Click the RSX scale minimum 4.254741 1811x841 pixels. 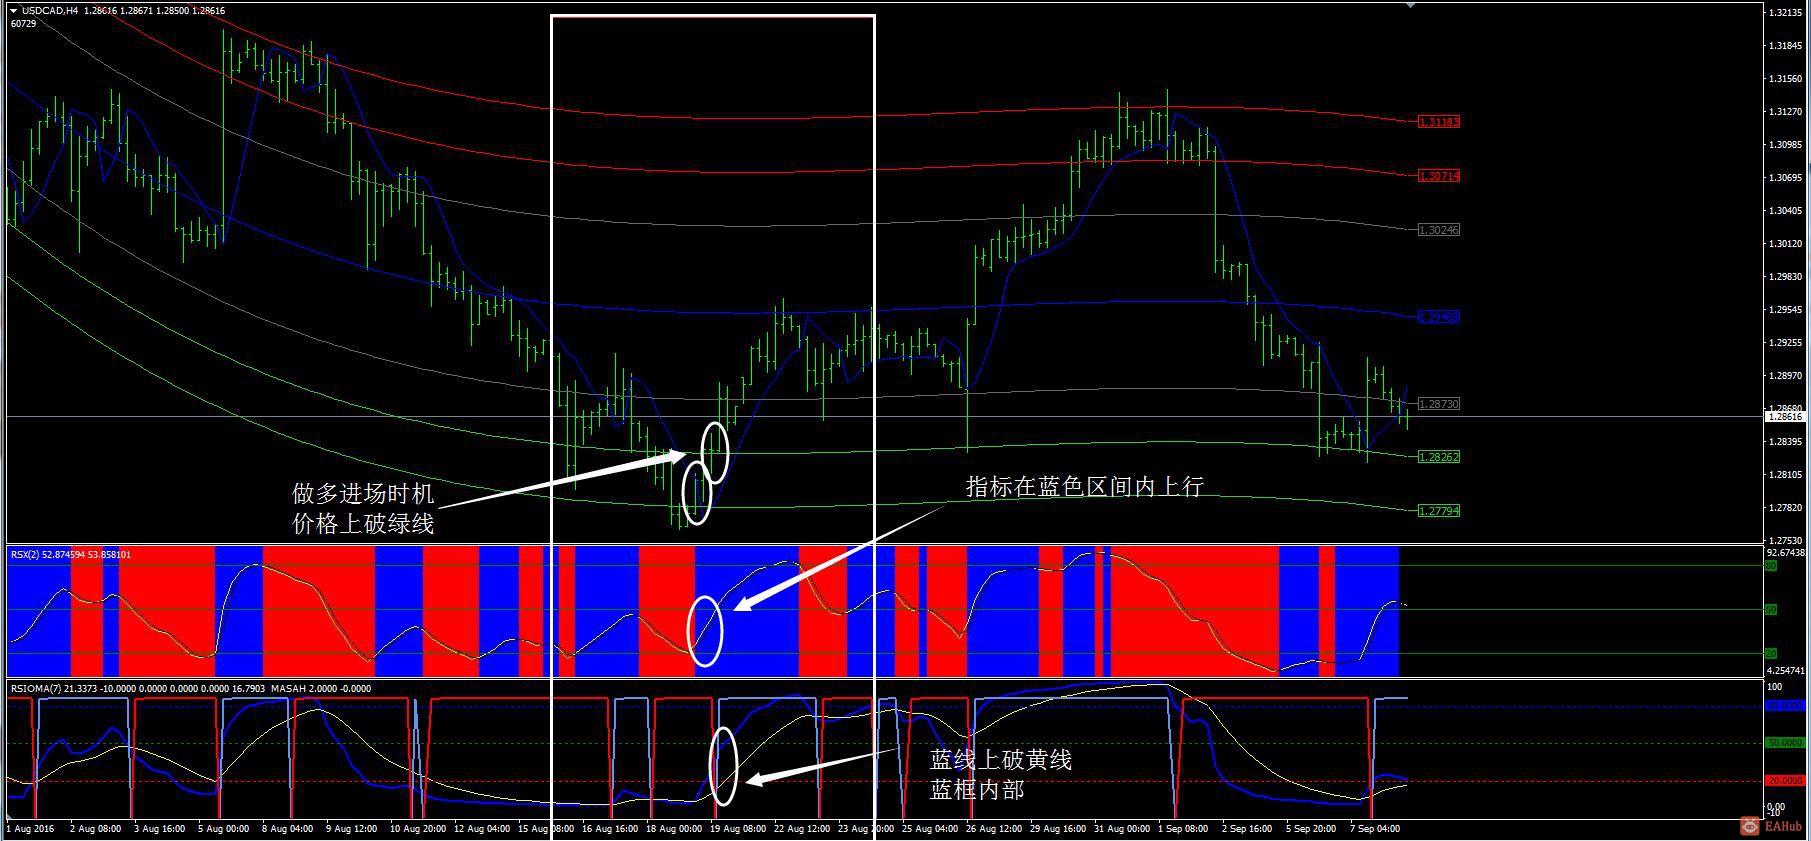coord(1786,671)
